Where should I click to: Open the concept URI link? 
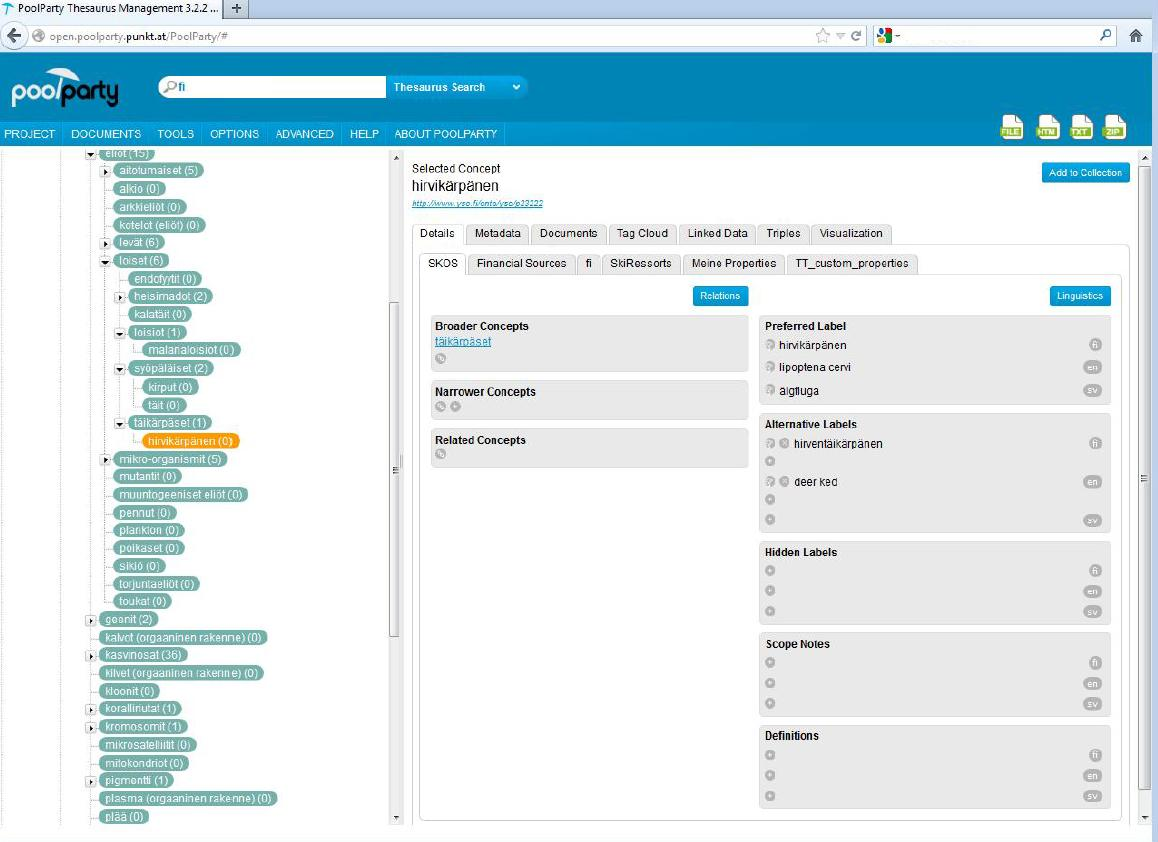[x=477, y=203]
